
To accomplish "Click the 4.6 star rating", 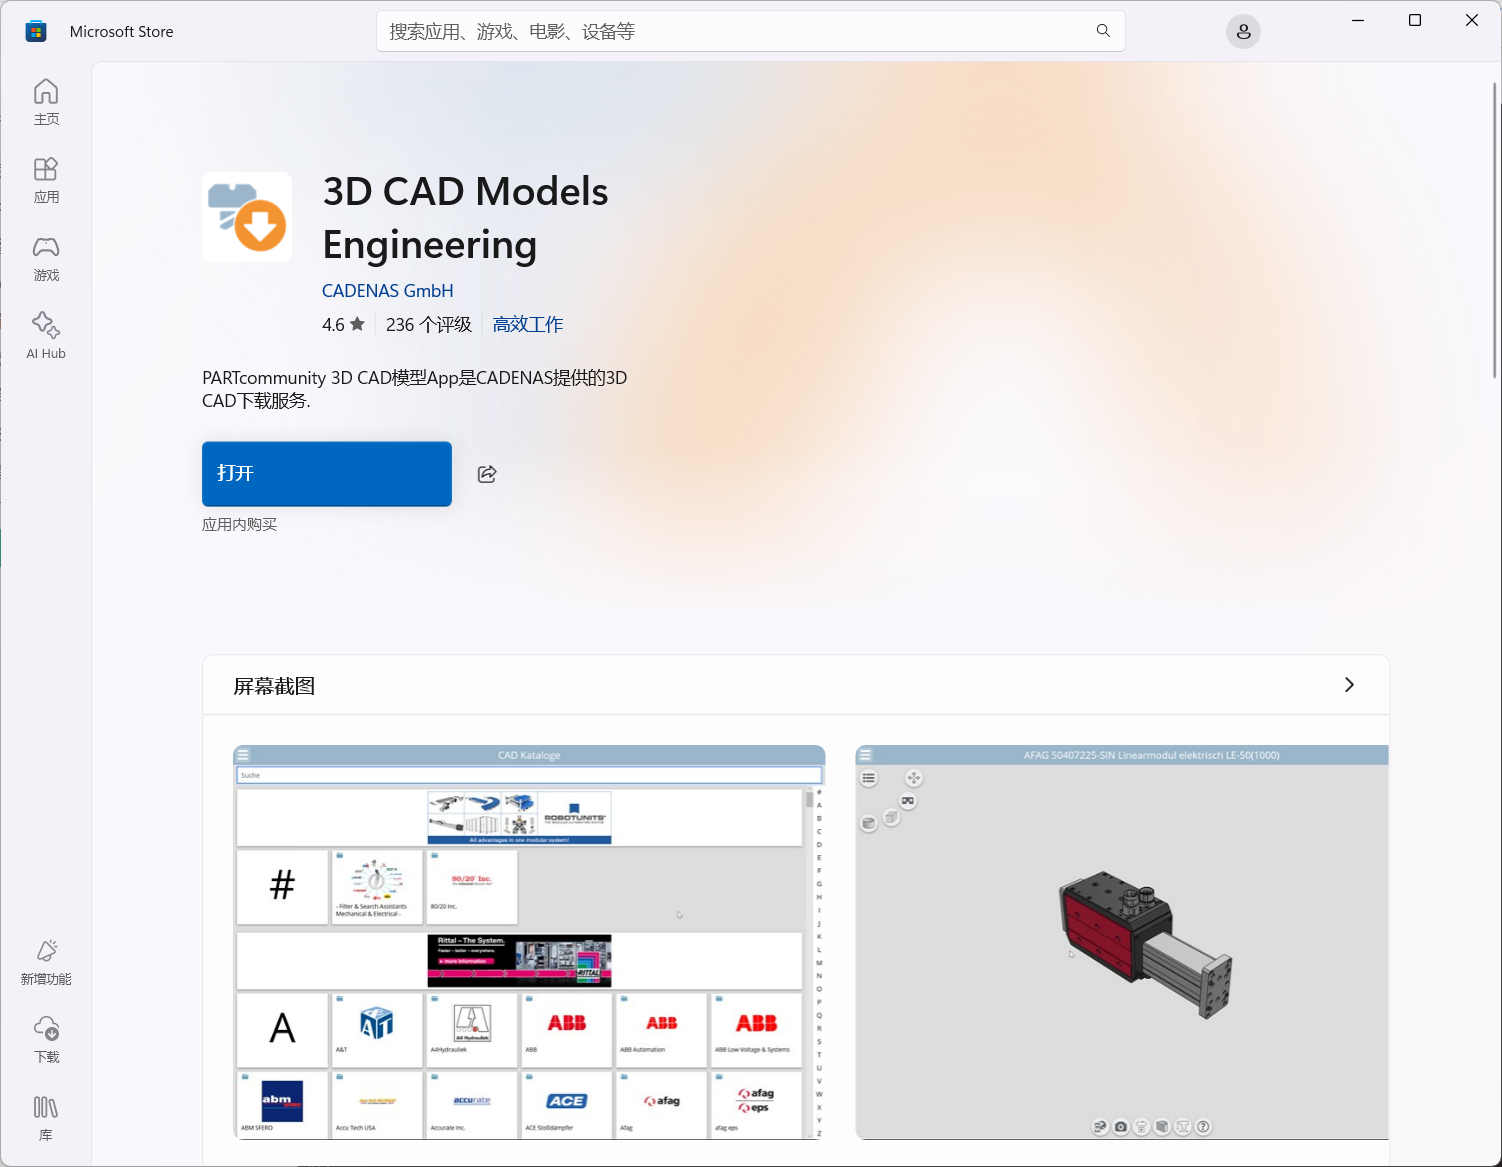I will pyautogui.click(x=343, y=325).
